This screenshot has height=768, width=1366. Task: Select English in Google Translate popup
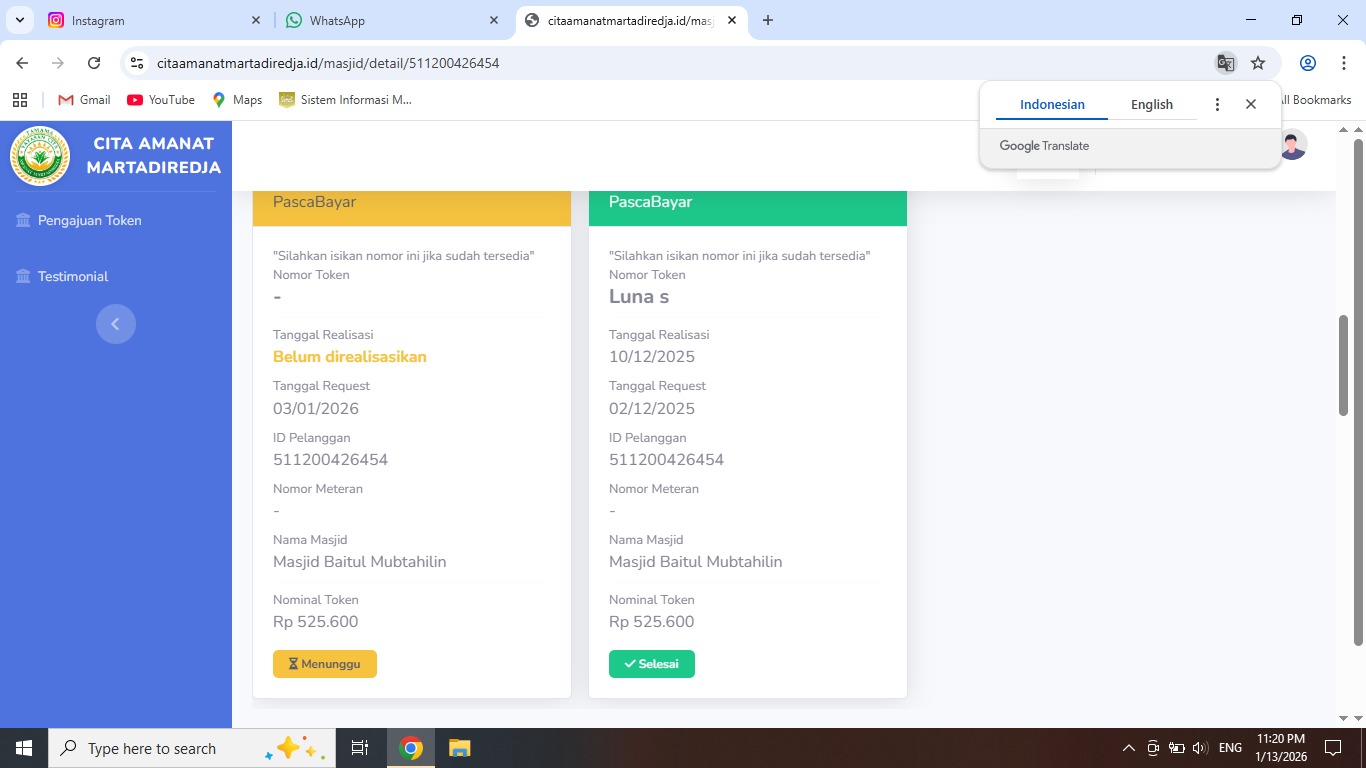1151,105
